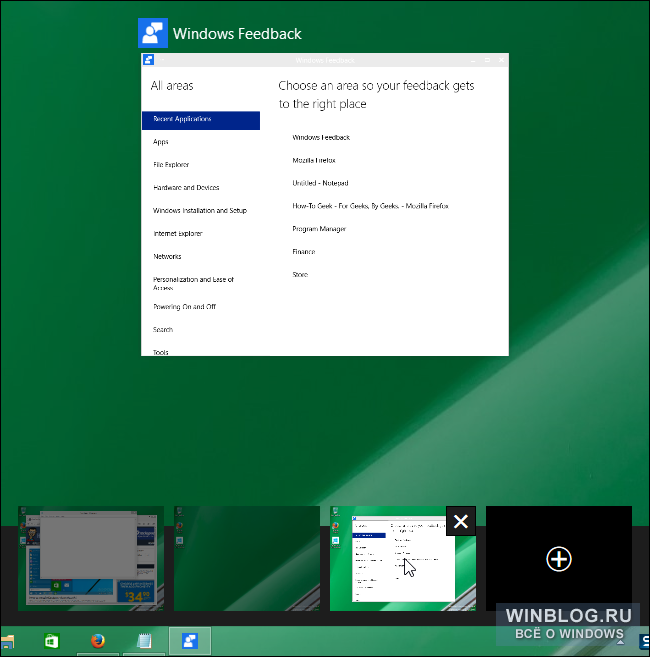Select the Tools area
Screen dimensions: 650x657
(x=161, y=352)
